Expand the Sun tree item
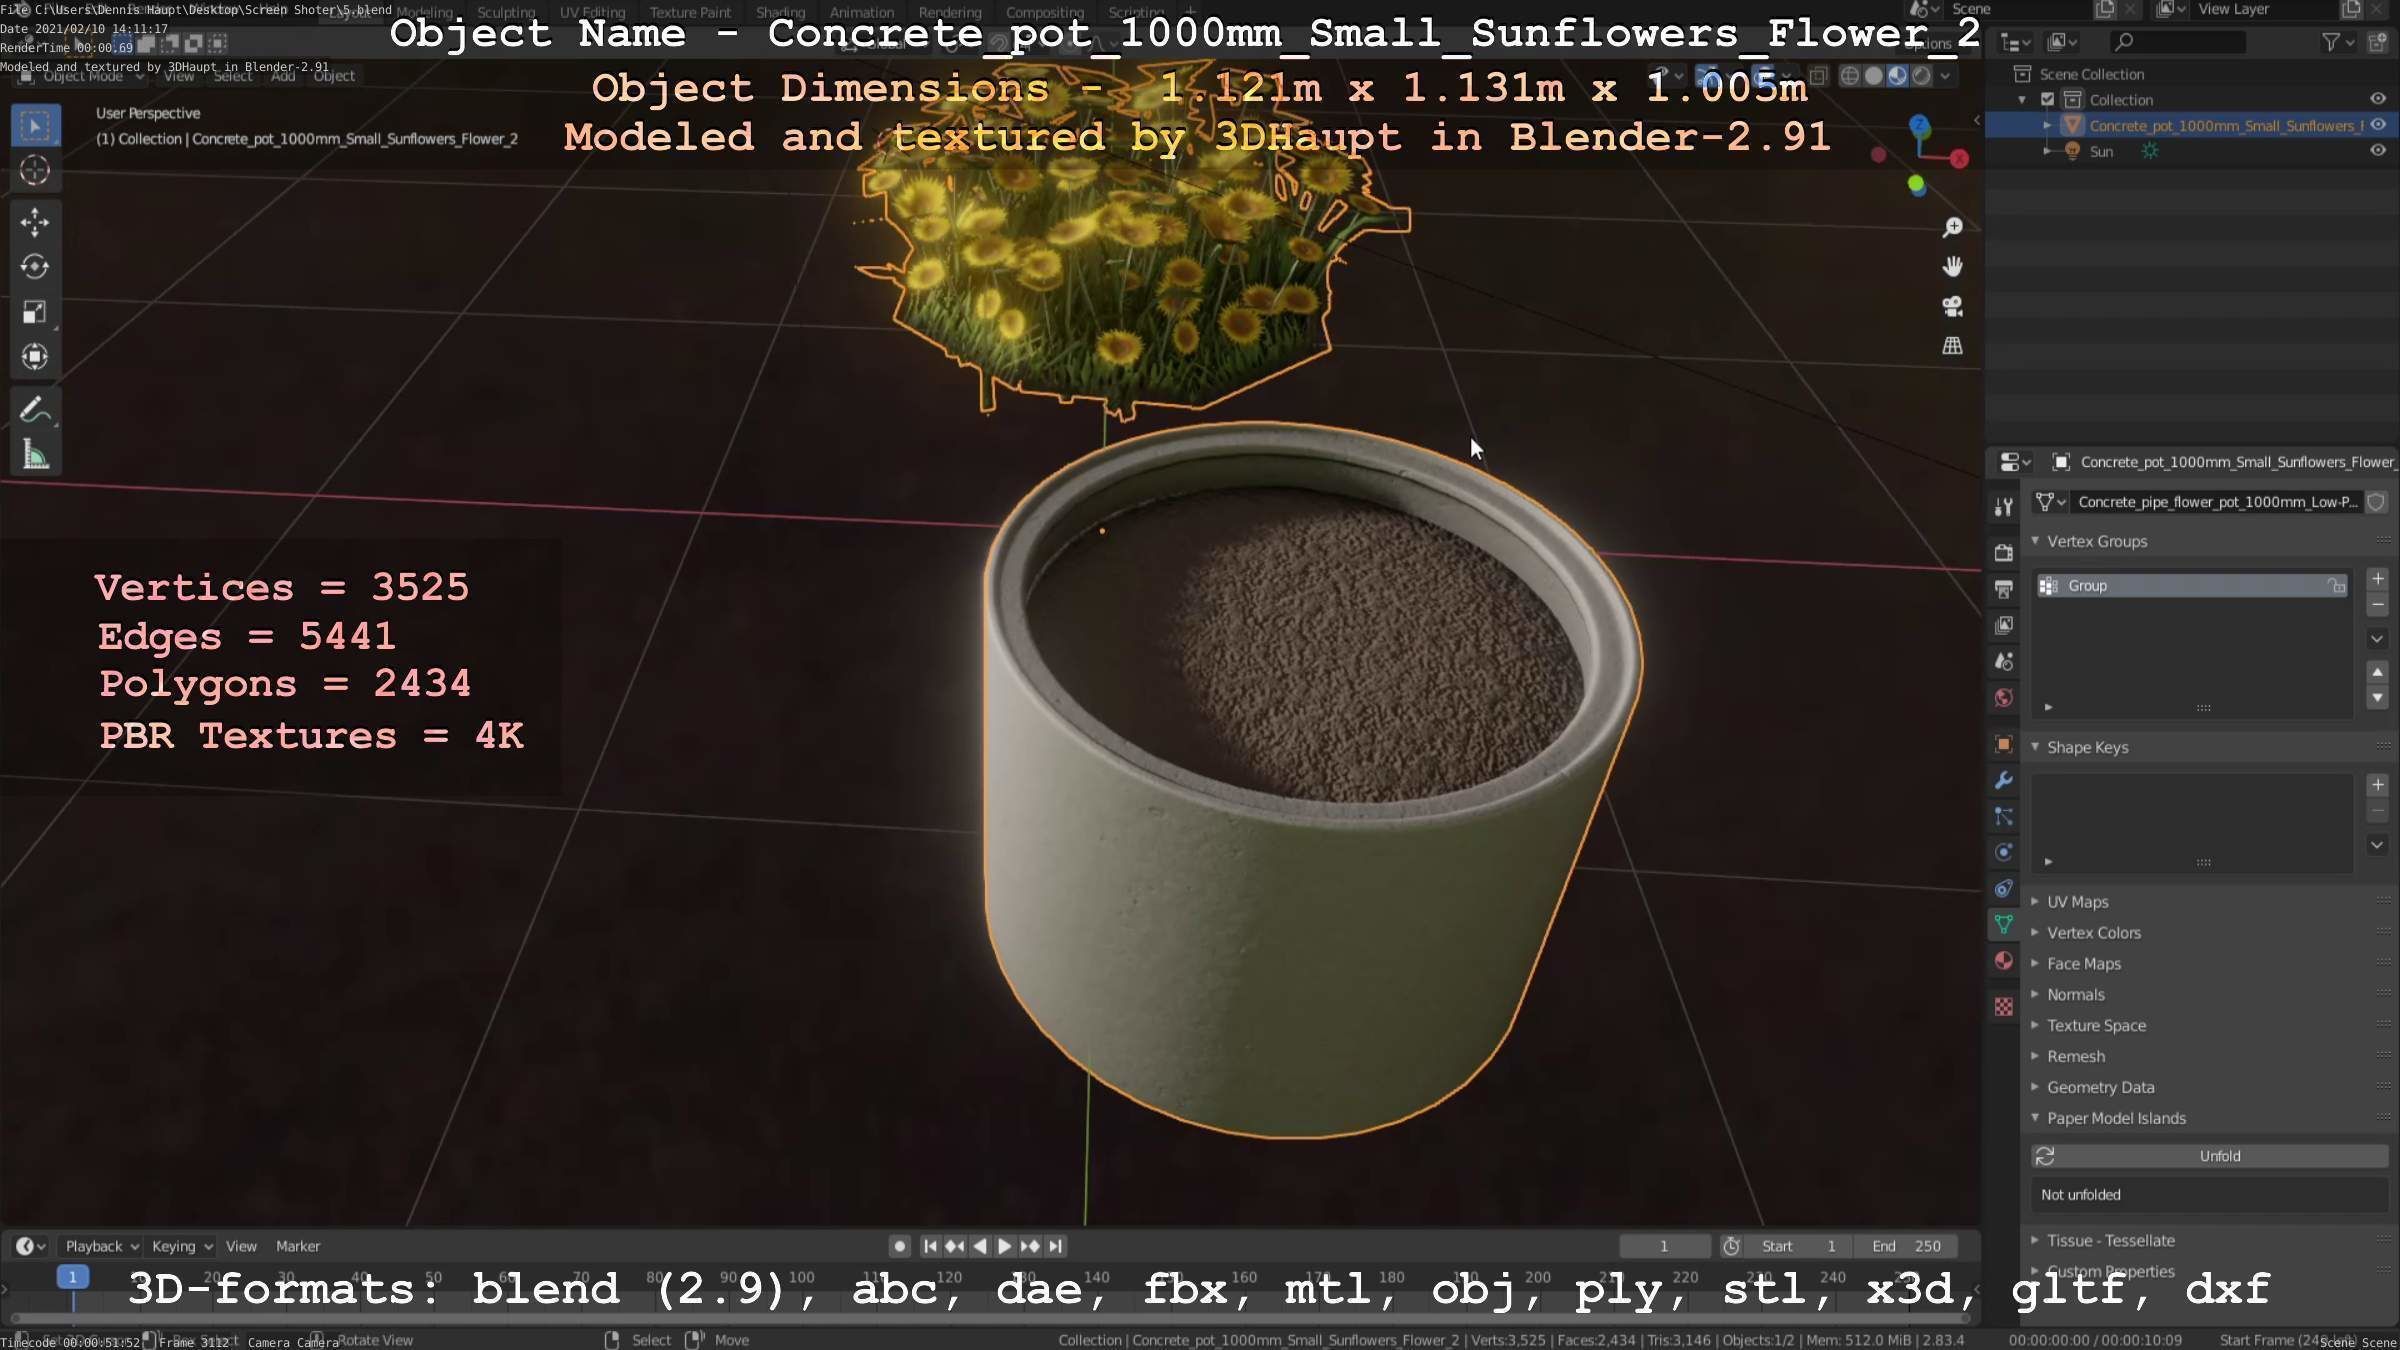2400x1350 pixels. tap(2047, 152)
